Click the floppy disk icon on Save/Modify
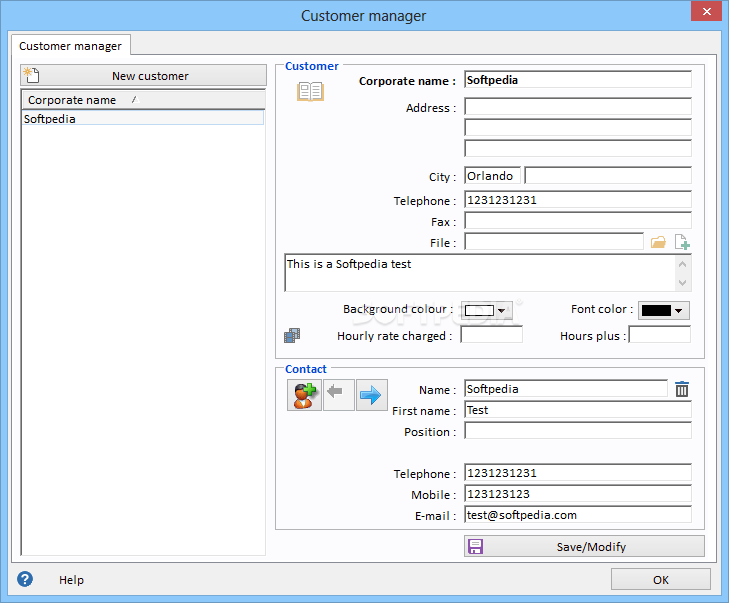This screenshot has height=603, width=729. [x=475, y=546]
